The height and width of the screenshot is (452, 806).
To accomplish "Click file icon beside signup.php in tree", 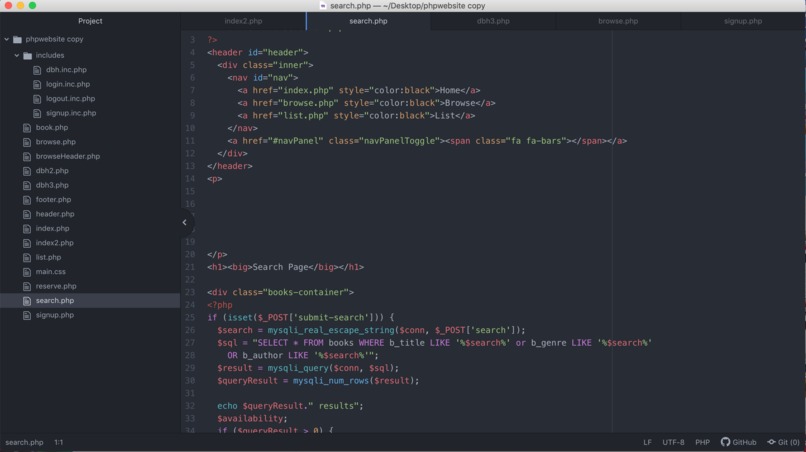I will (27, 315).
